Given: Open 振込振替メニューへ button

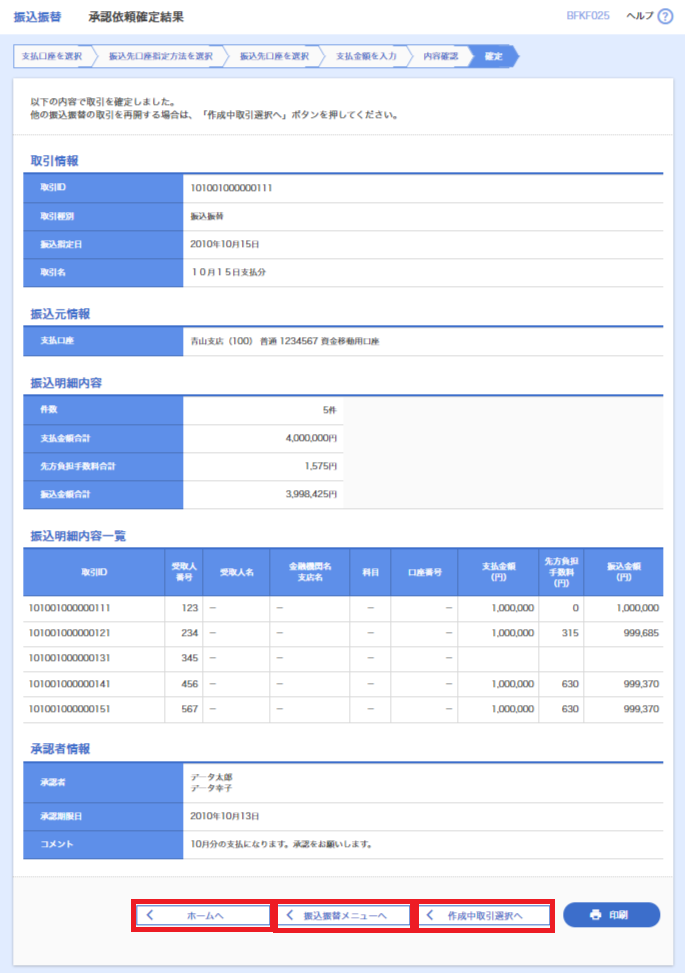Looking at the screenshot, I should click(344, 915).
